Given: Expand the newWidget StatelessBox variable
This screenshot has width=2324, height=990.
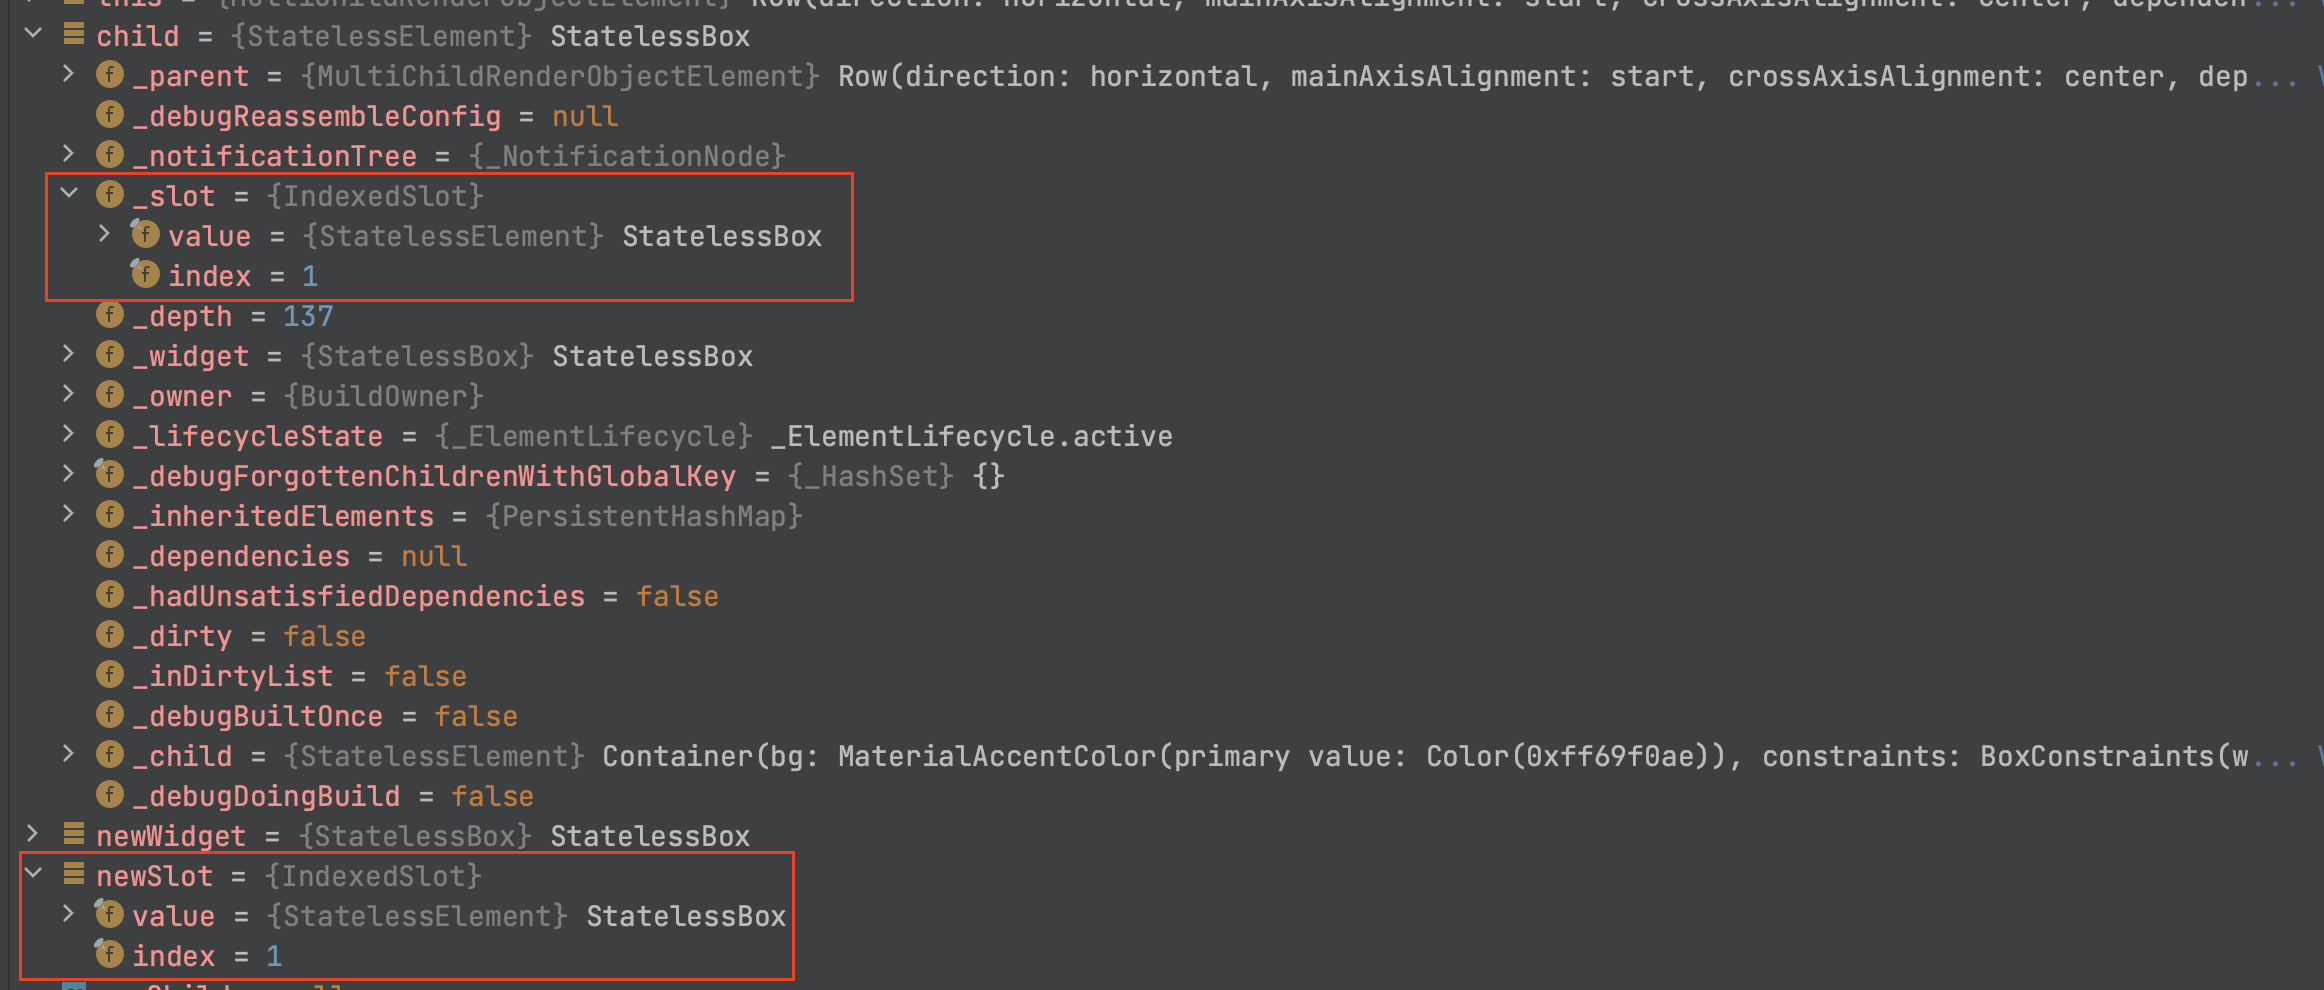Looking at the screenshot, I should (x=33, y=834).
